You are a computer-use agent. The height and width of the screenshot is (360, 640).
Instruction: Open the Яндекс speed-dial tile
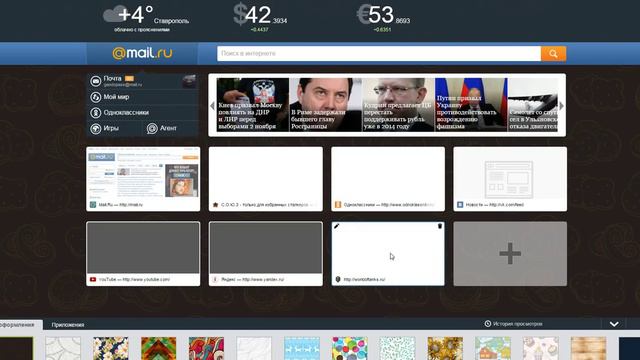[266, 253]
